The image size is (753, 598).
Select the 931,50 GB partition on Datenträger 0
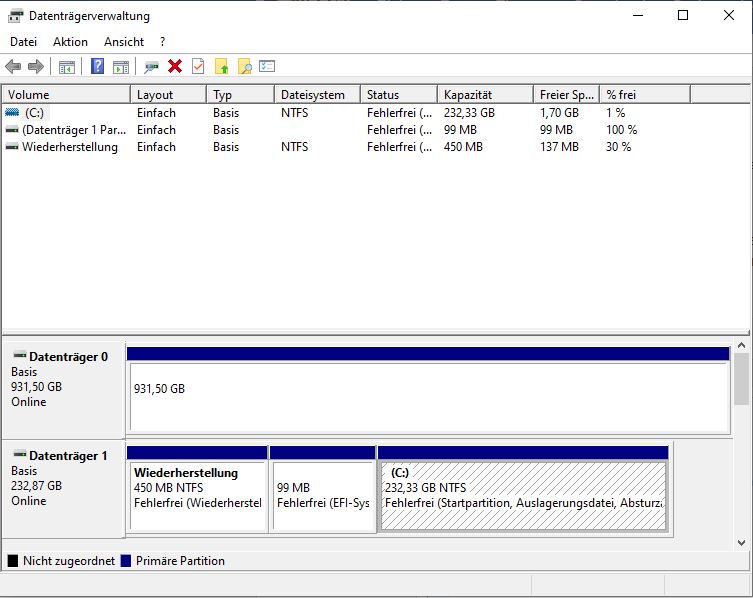[x=428, y=390]
